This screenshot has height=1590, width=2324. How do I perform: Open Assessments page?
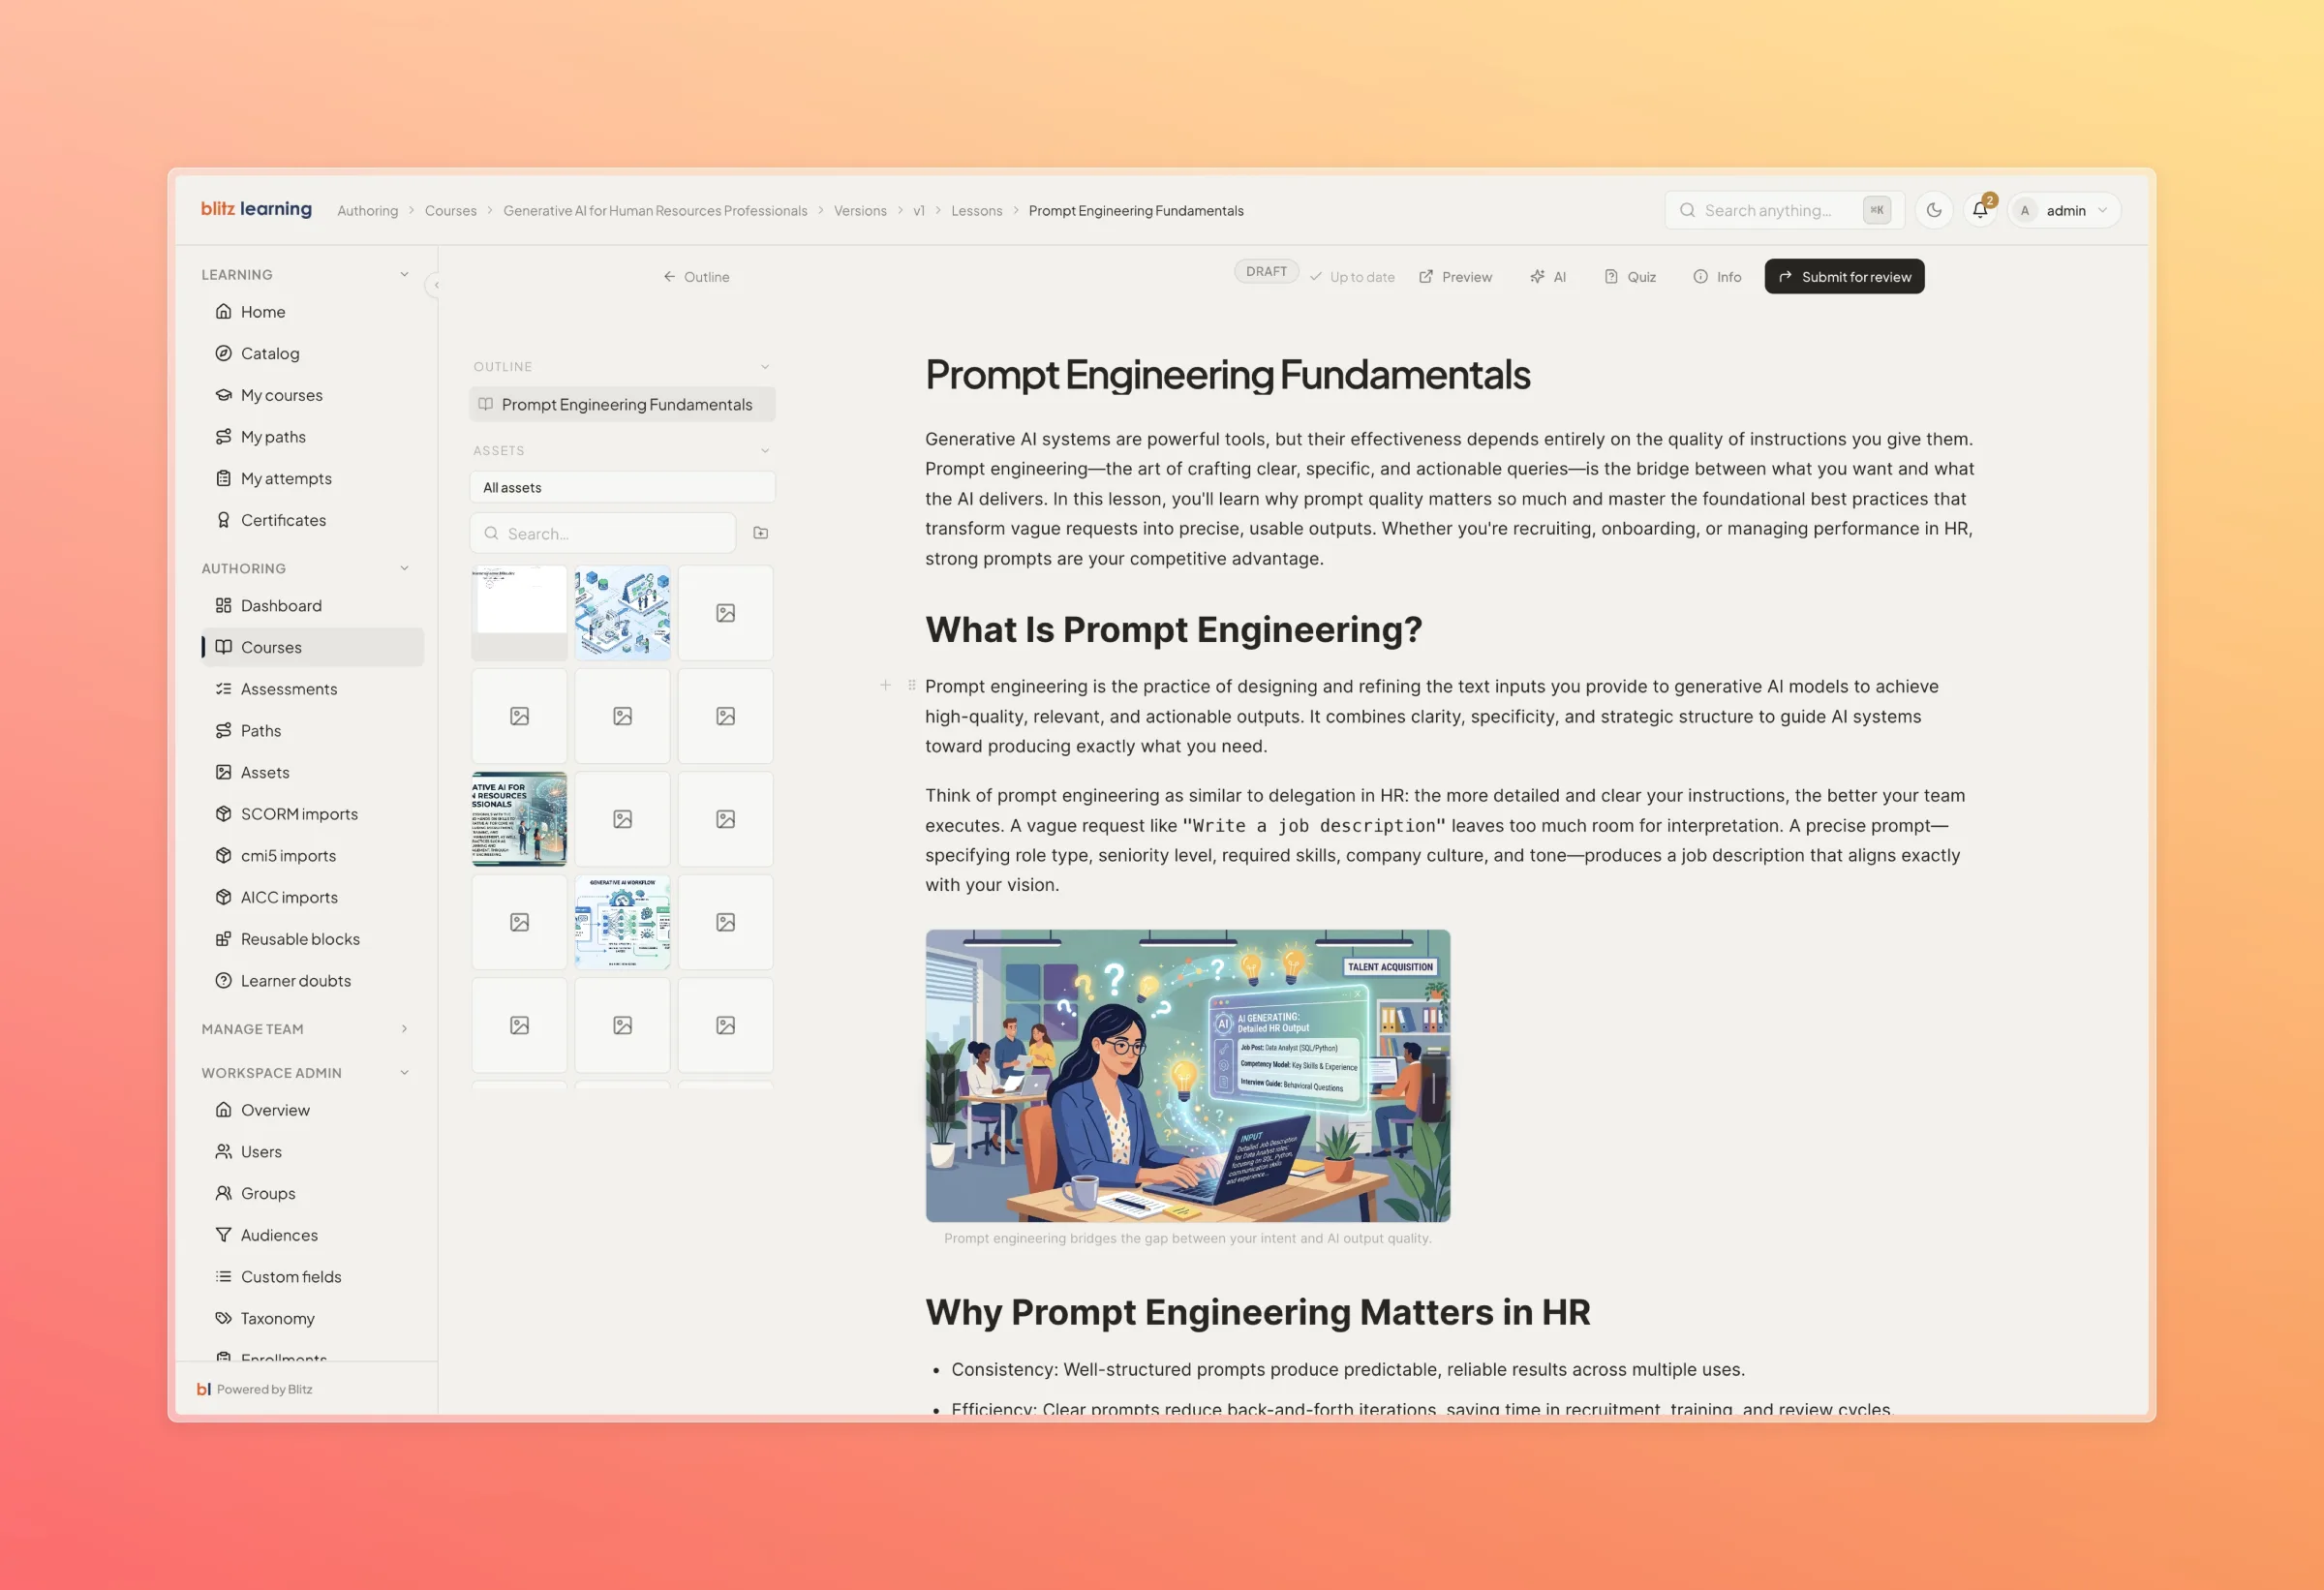point(313,689)
